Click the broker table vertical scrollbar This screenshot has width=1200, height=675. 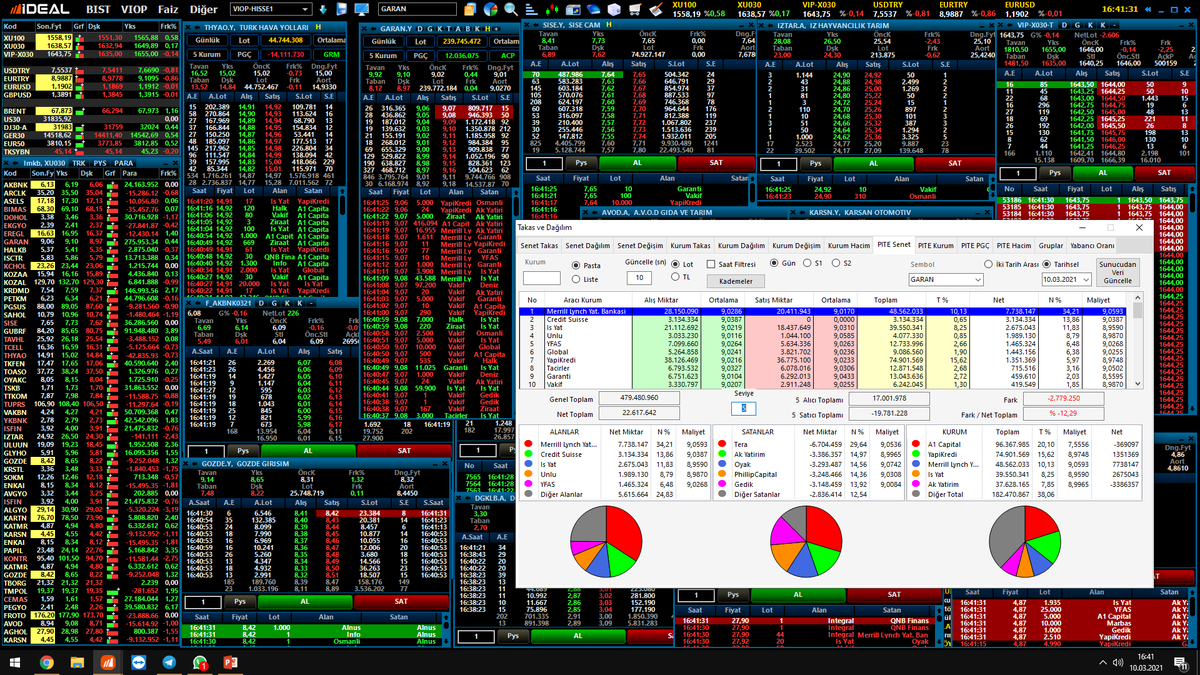pos(1140,341)
